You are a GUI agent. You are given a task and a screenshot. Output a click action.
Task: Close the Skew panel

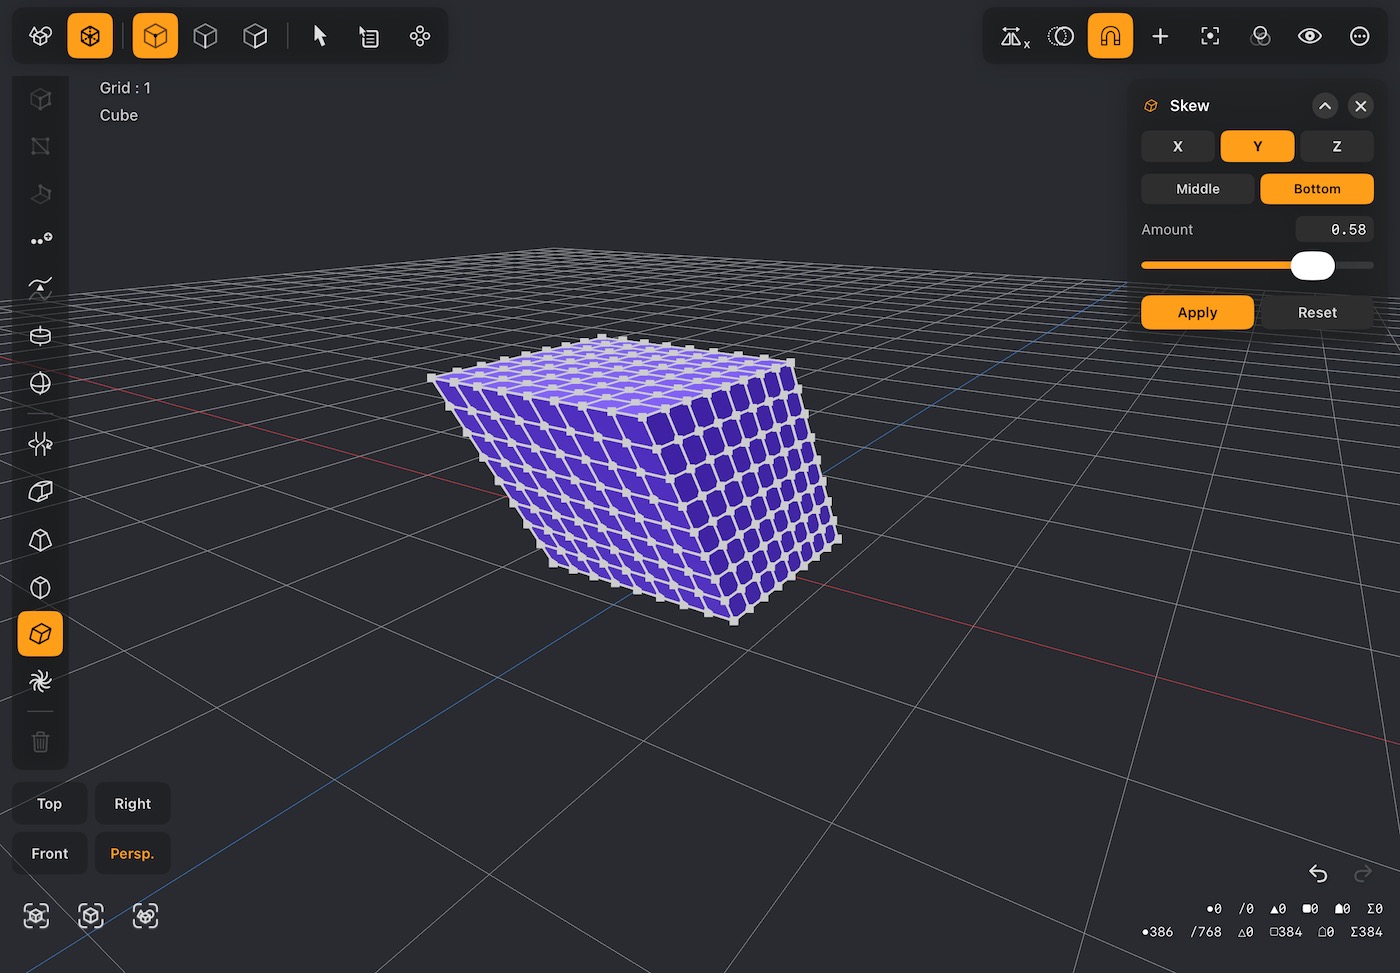pyautogui.click(x=1361, y=106)
